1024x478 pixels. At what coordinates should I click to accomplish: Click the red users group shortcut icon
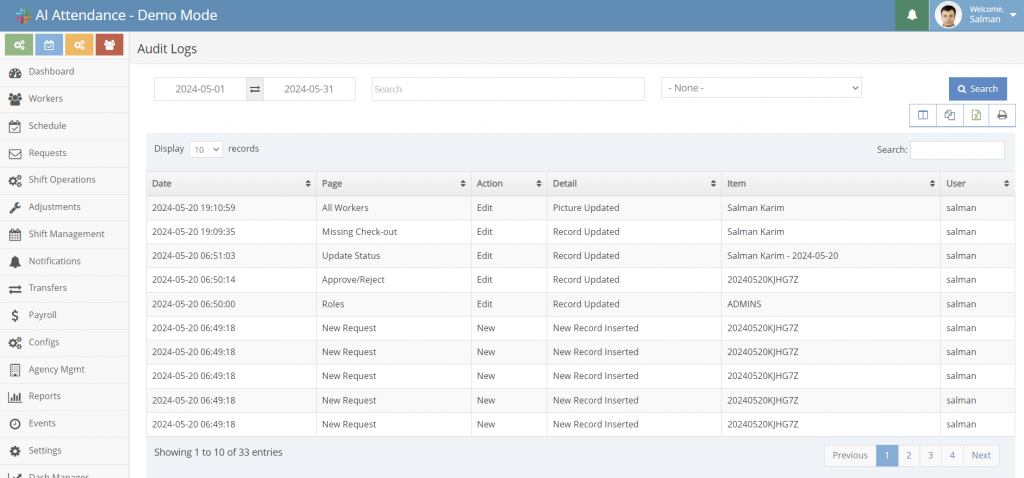[x=110, y=45]
